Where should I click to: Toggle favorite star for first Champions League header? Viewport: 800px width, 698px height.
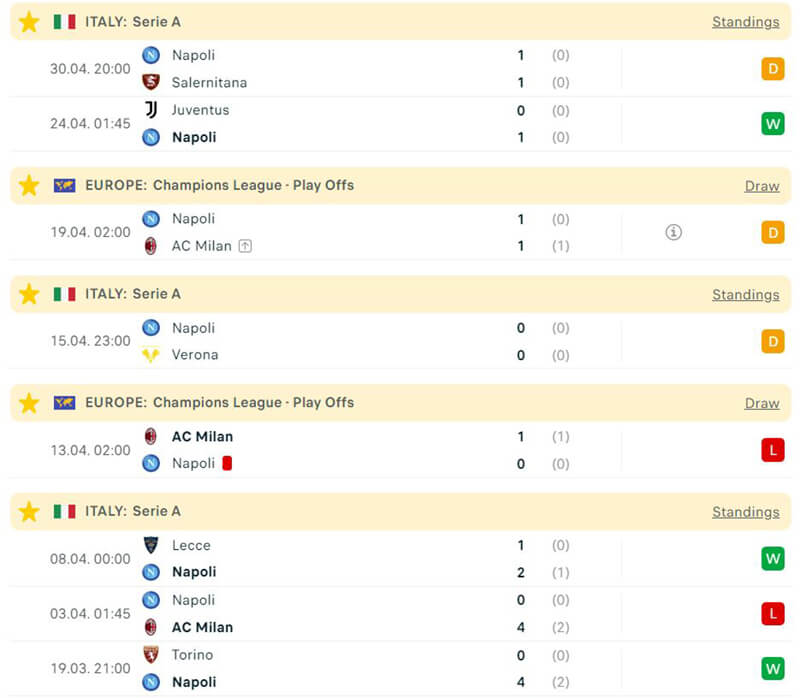pos(29,185)
